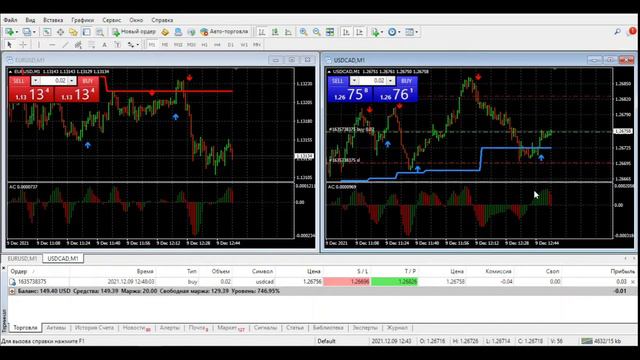Expand the Periods clock dropdown

[399, 32]
